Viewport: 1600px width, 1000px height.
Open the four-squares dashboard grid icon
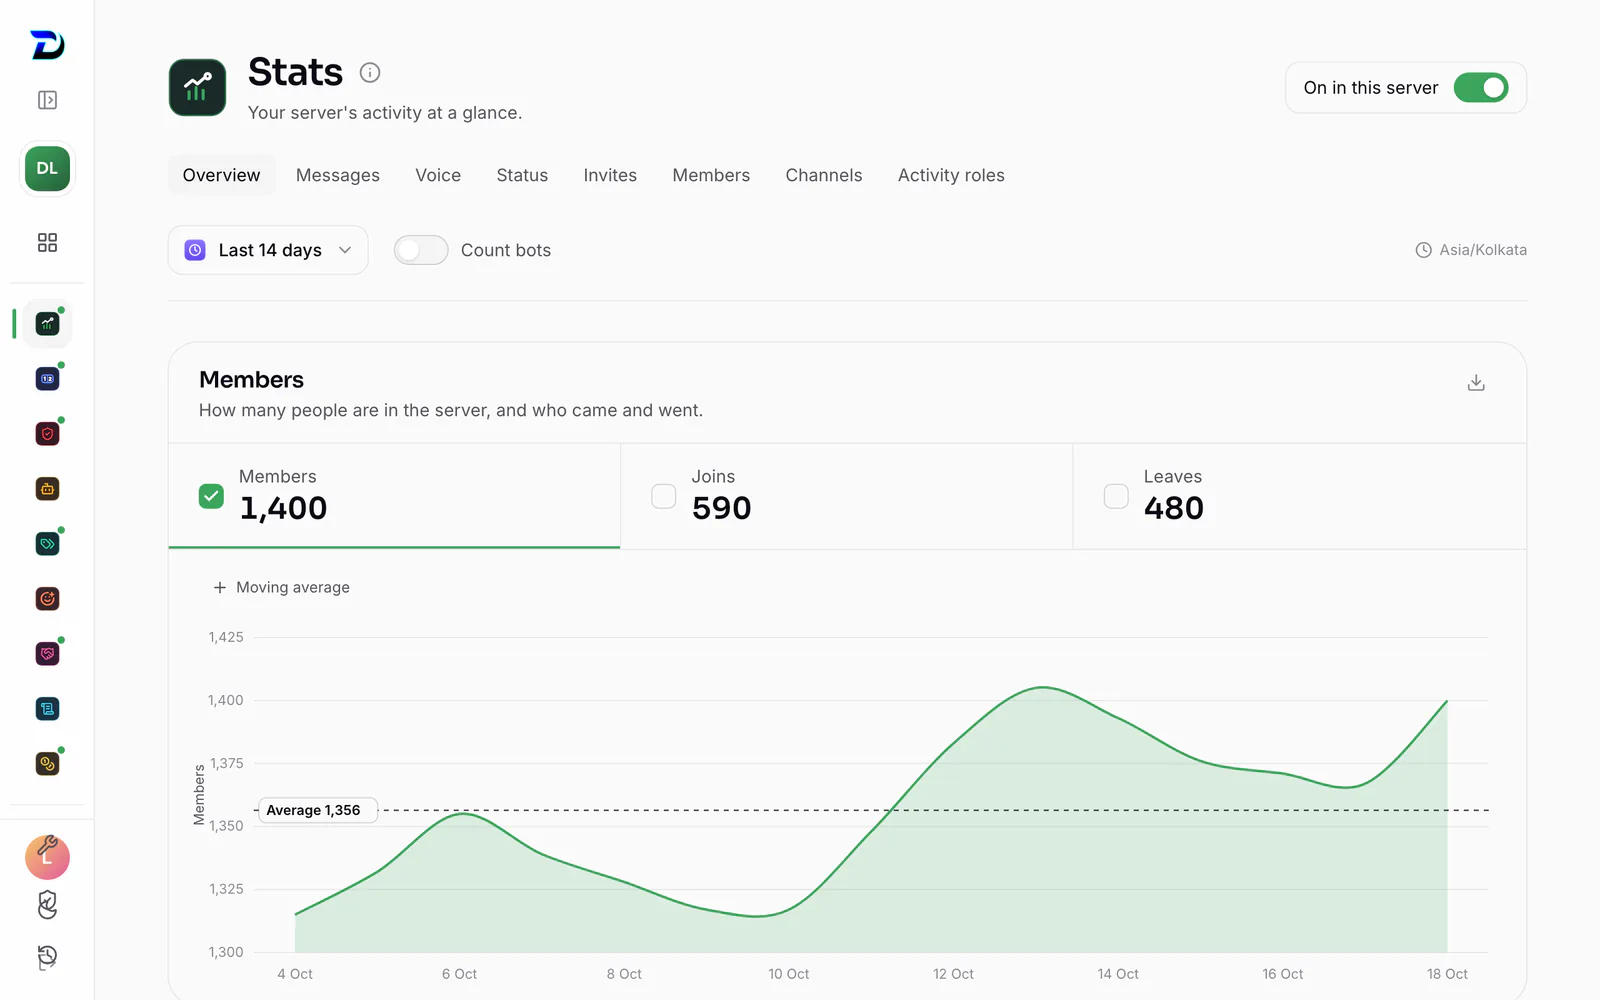(47, 242)
